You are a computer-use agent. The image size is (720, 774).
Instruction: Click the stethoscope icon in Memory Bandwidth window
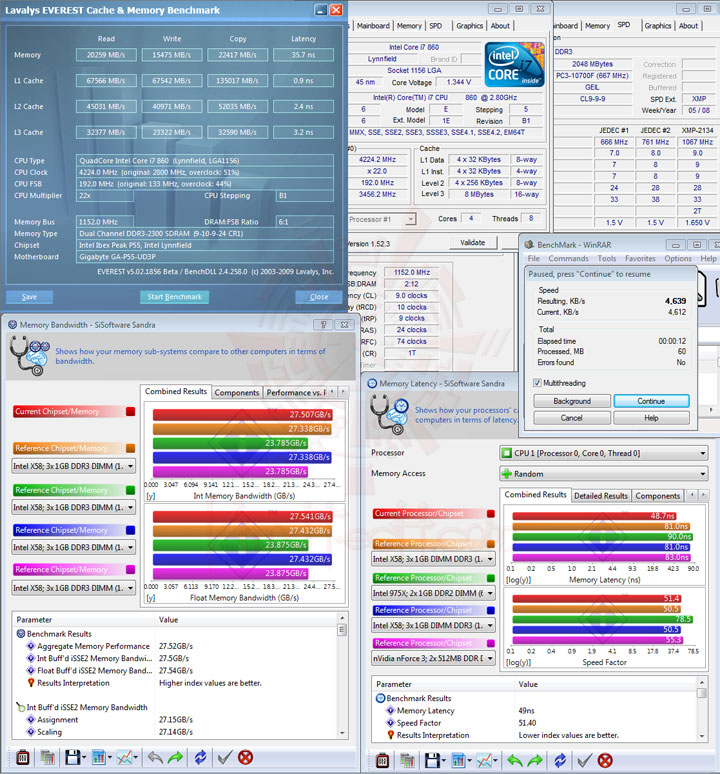point(29,355)
